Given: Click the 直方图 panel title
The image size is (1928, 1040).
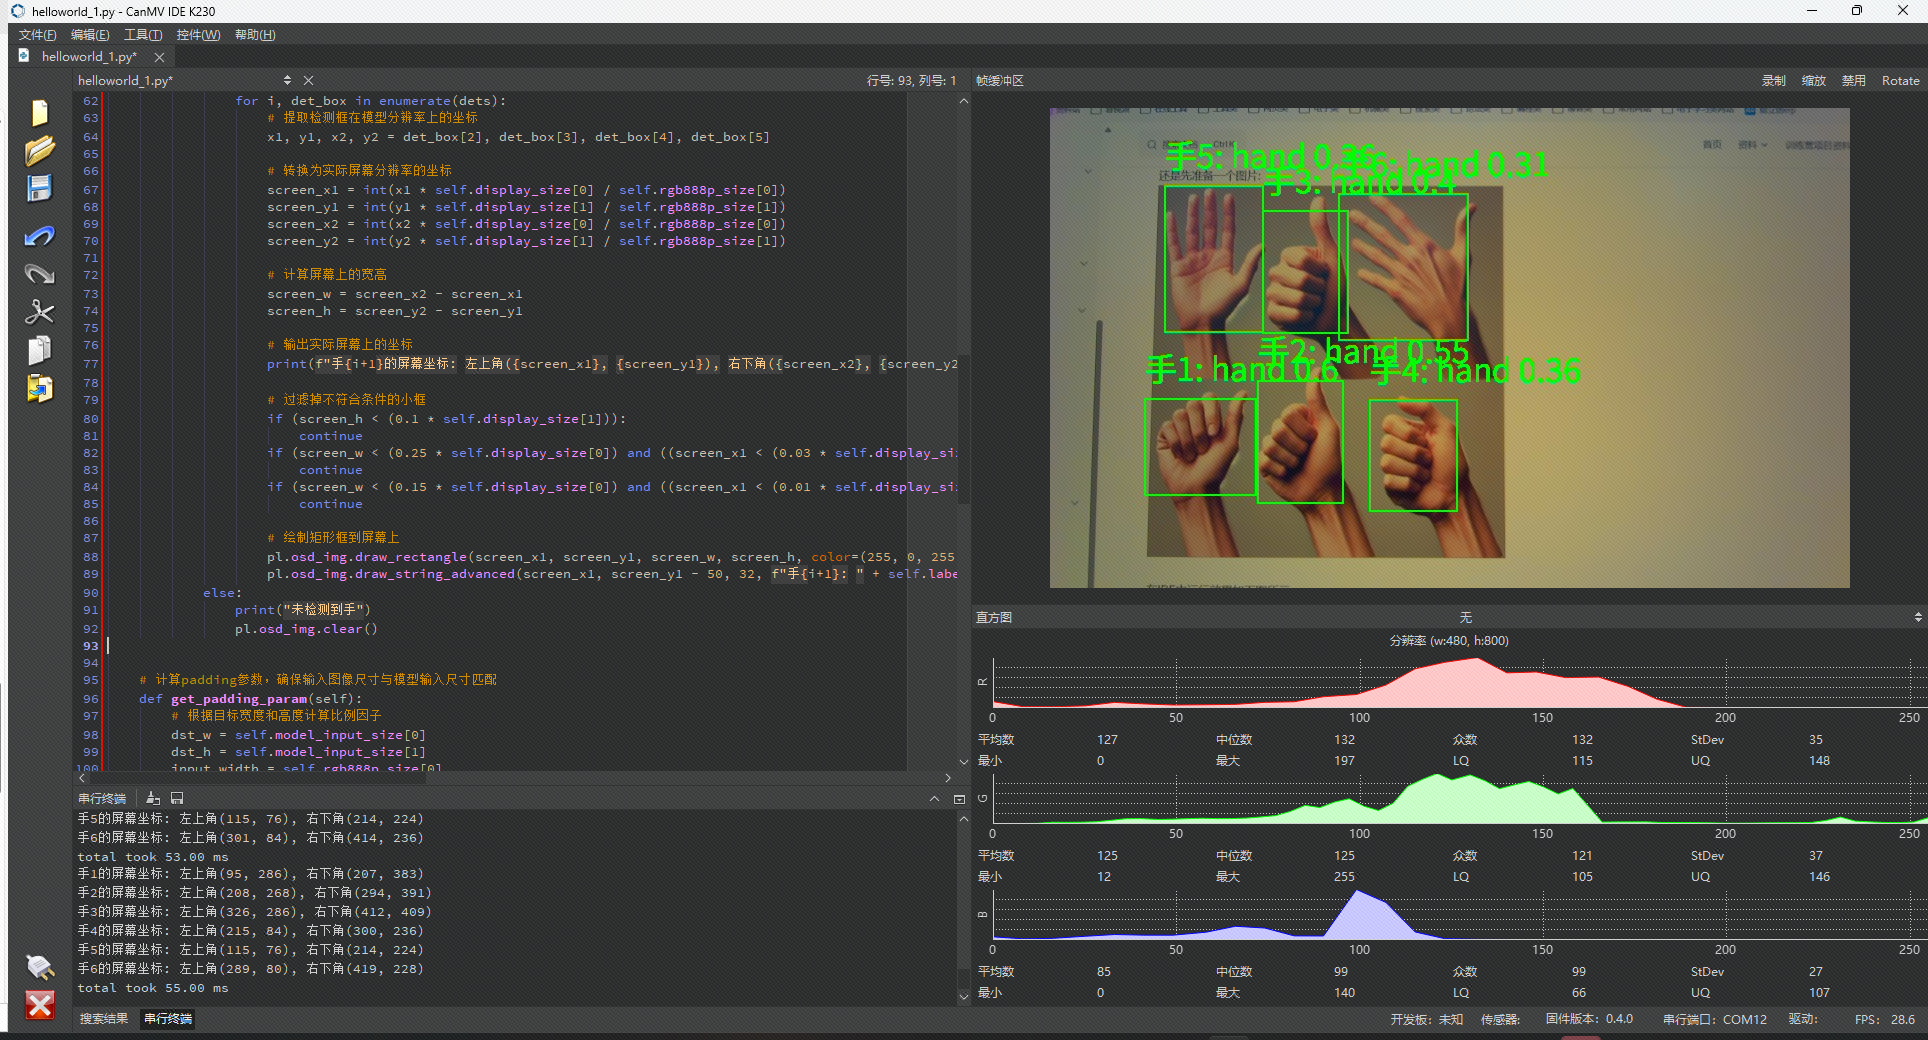Looking at the screenshot, I should [994, 618].
